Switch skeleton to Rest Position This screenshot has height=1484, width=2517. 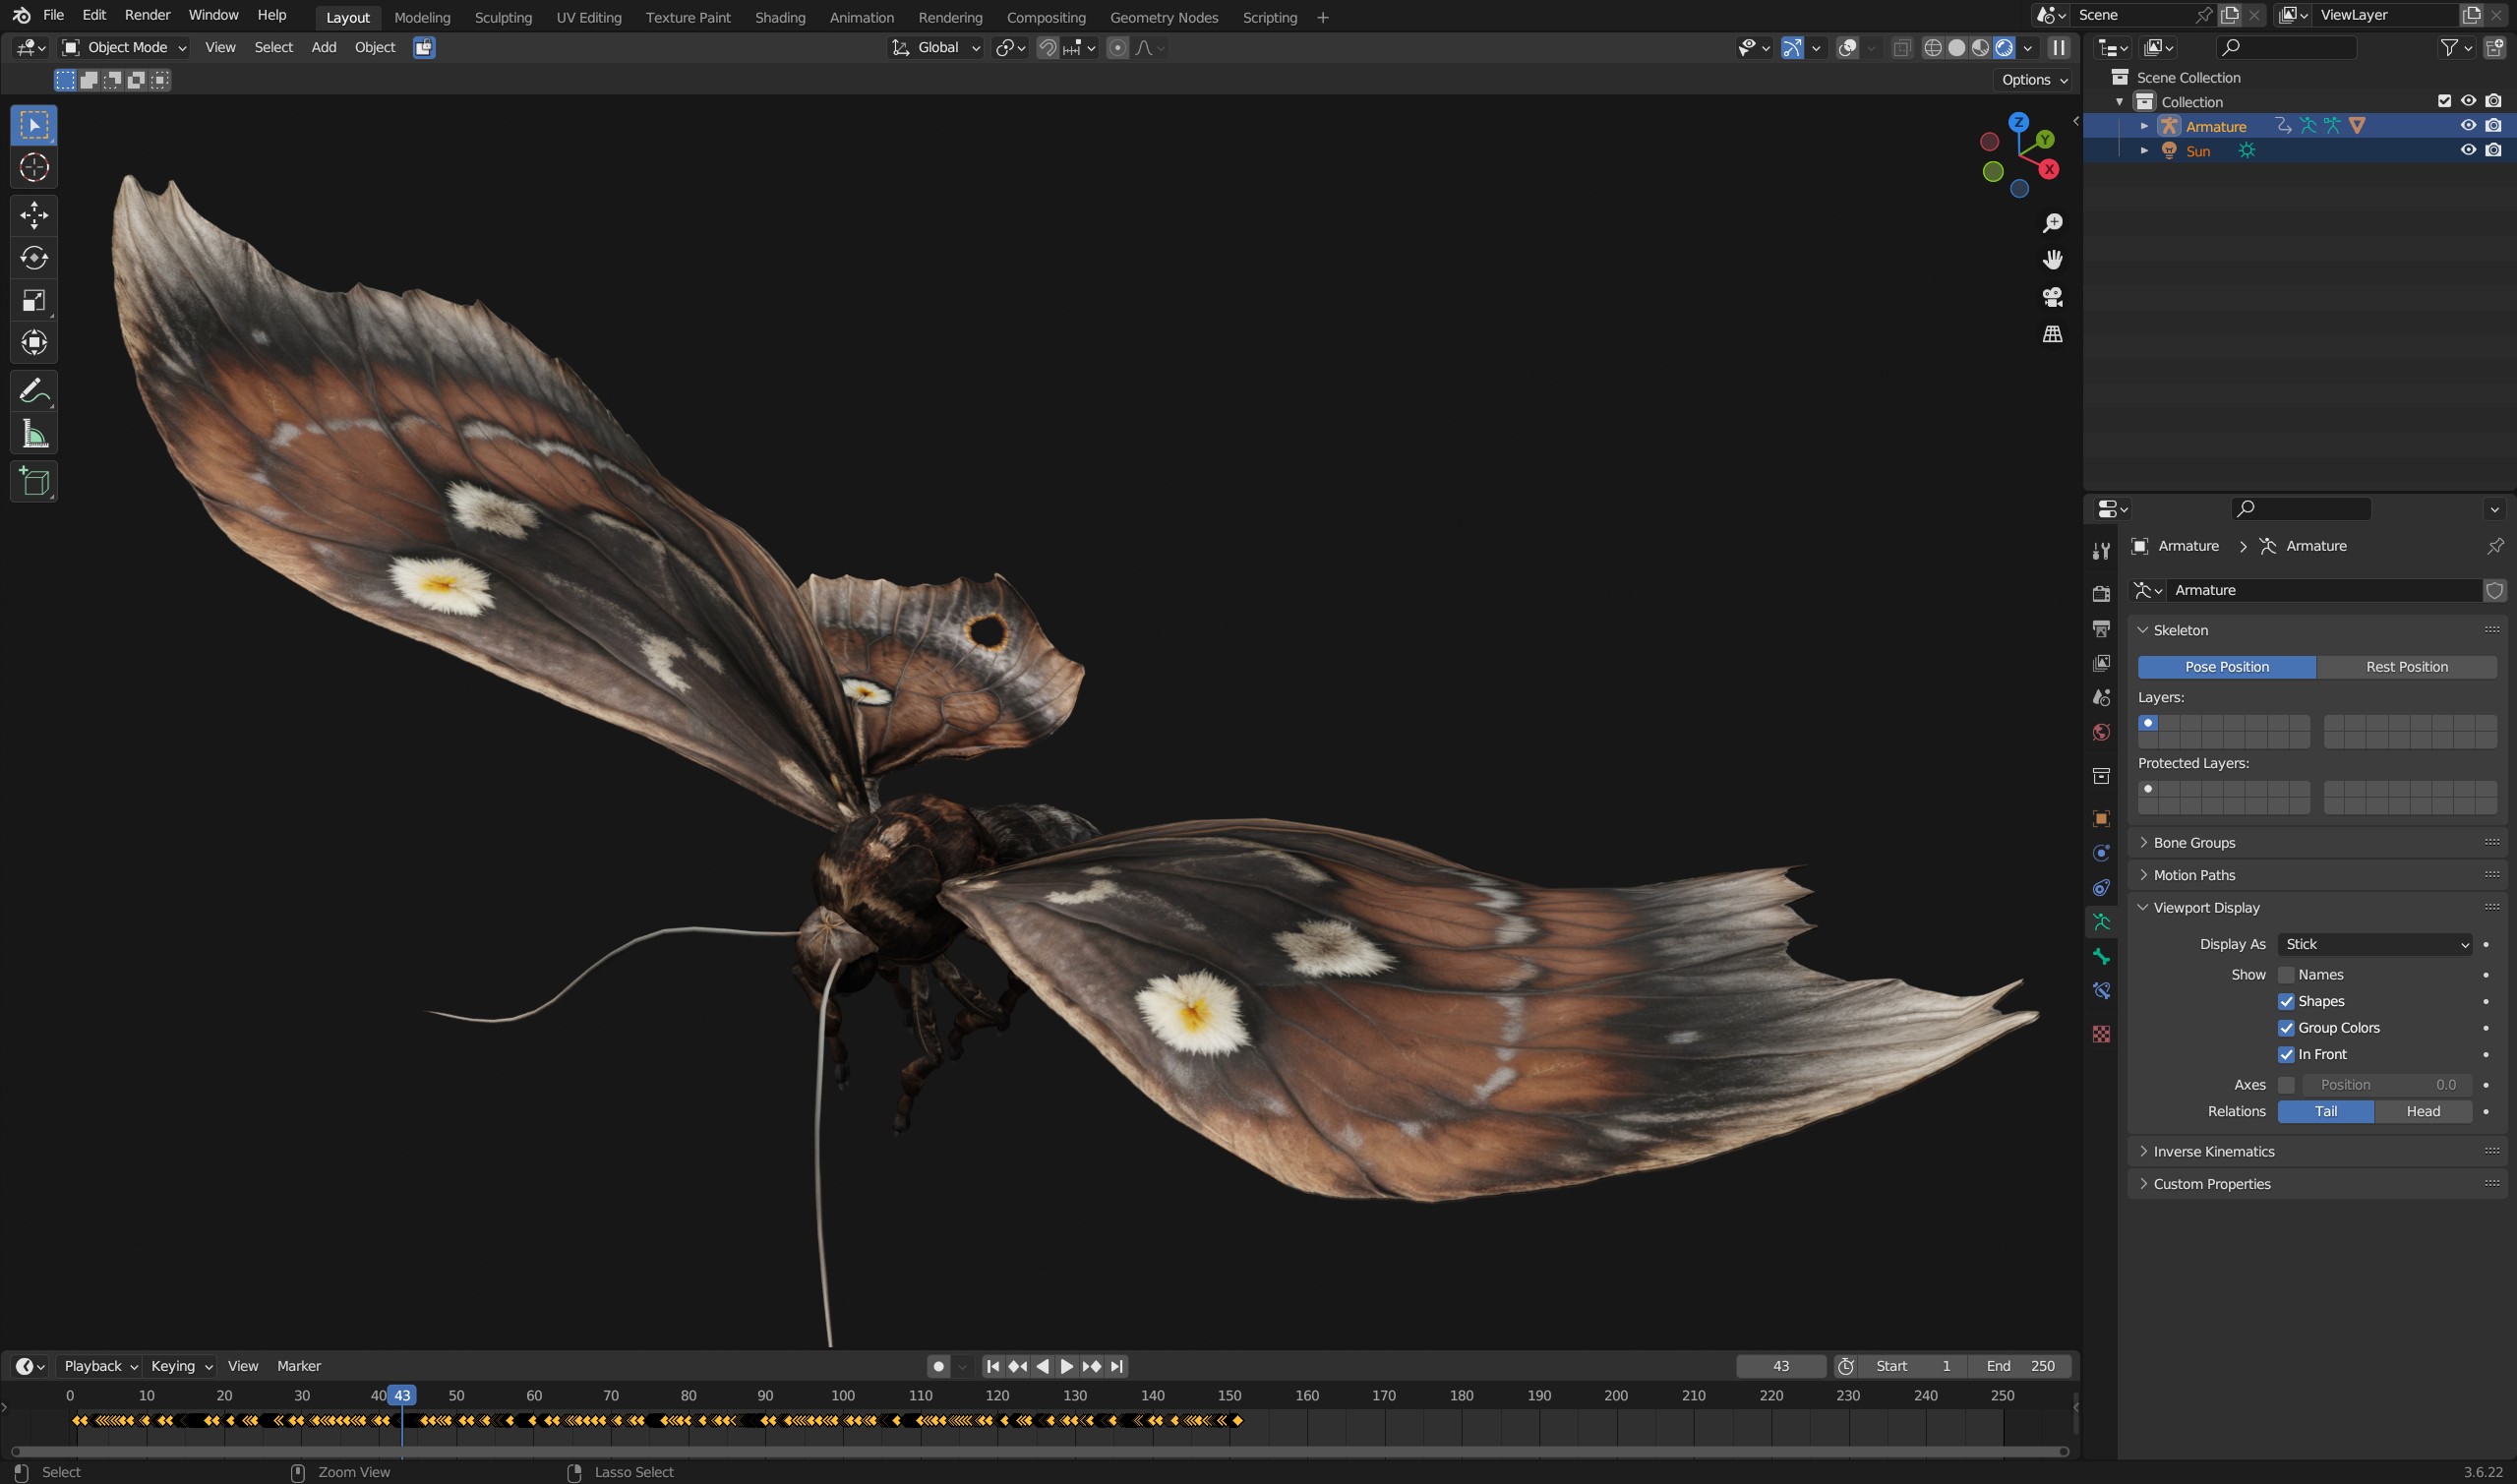(x=2406, y=667)
